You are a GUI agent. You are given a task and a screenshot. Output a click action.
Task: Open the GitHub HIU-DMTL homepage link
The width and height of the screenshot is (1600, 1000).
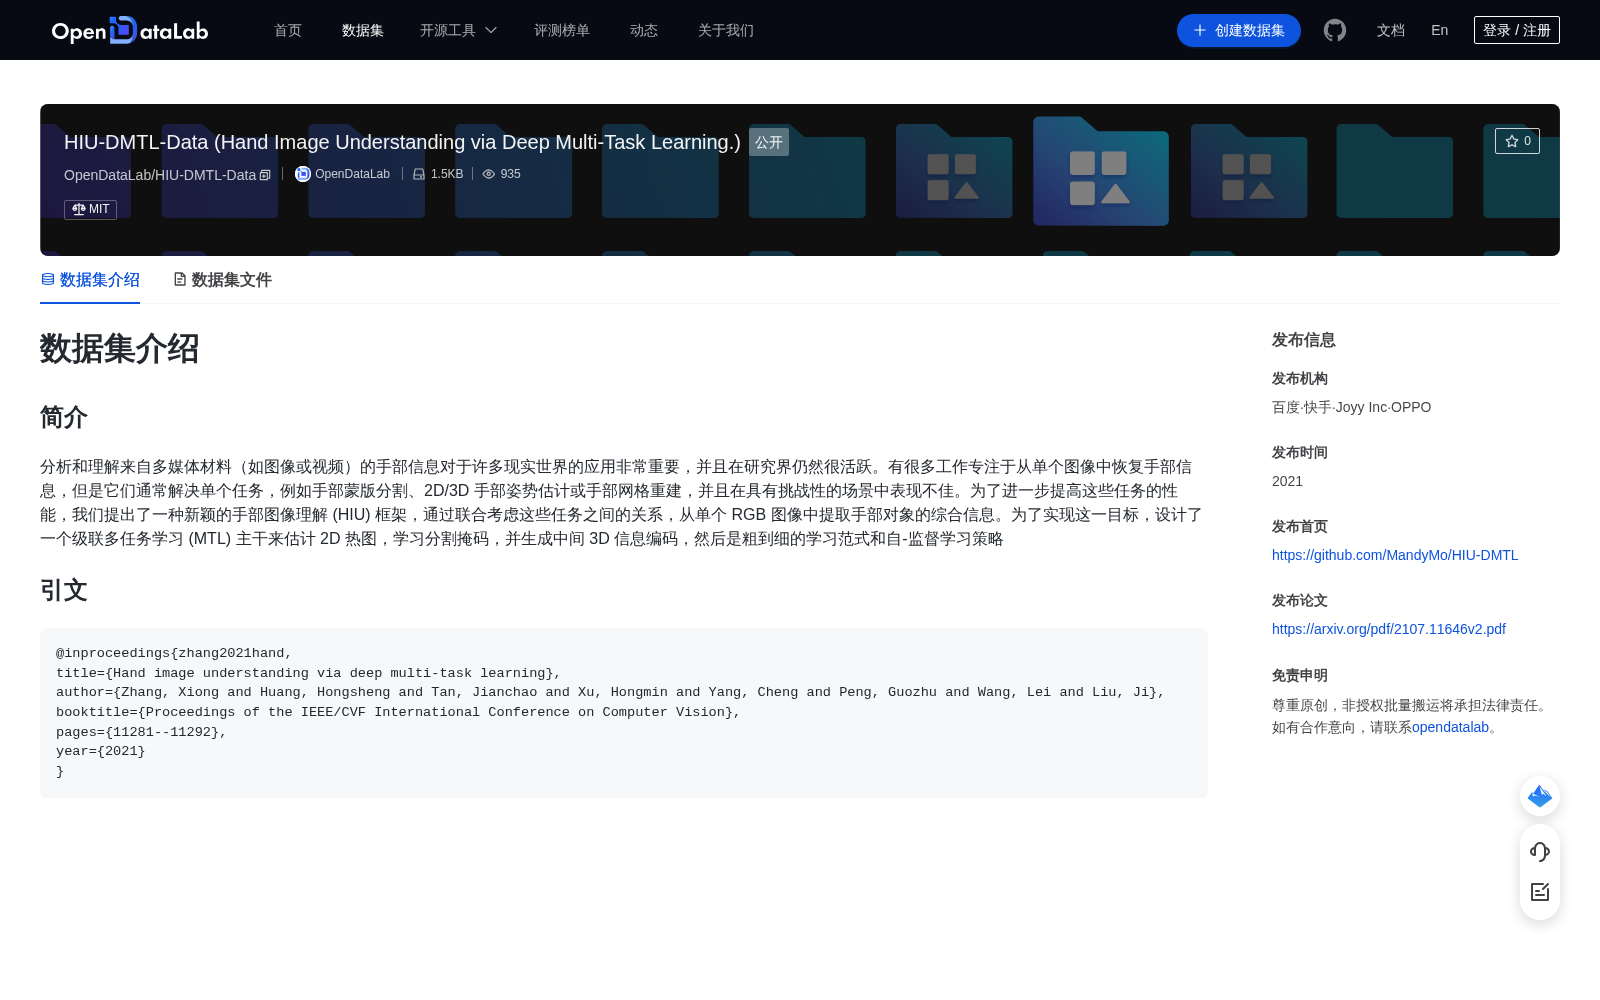(x=1395, y=555)
